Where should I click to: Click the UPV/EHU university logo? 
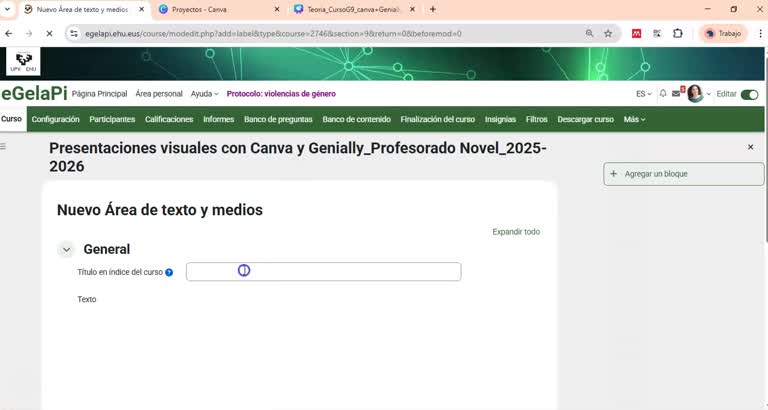click(23, 62)
